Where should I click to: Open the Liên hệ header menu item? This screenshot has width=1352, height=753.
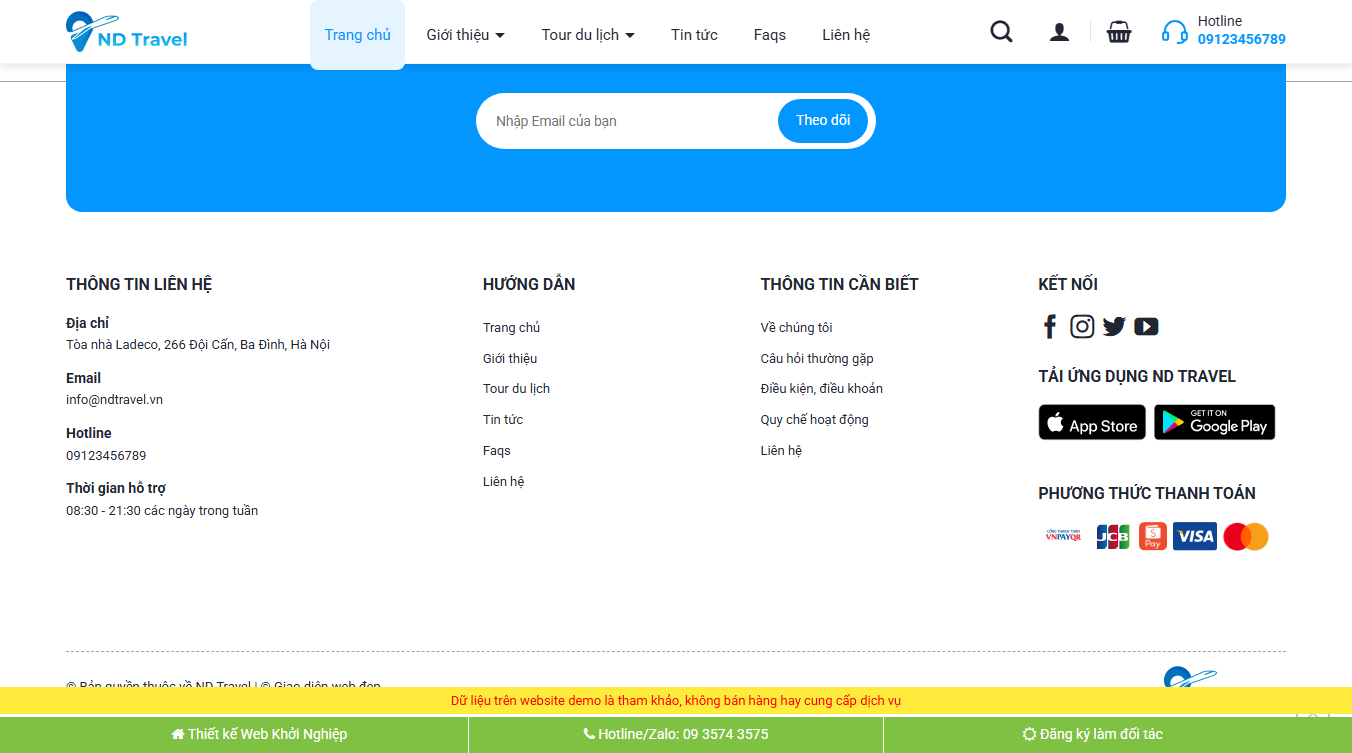[846, 35]
